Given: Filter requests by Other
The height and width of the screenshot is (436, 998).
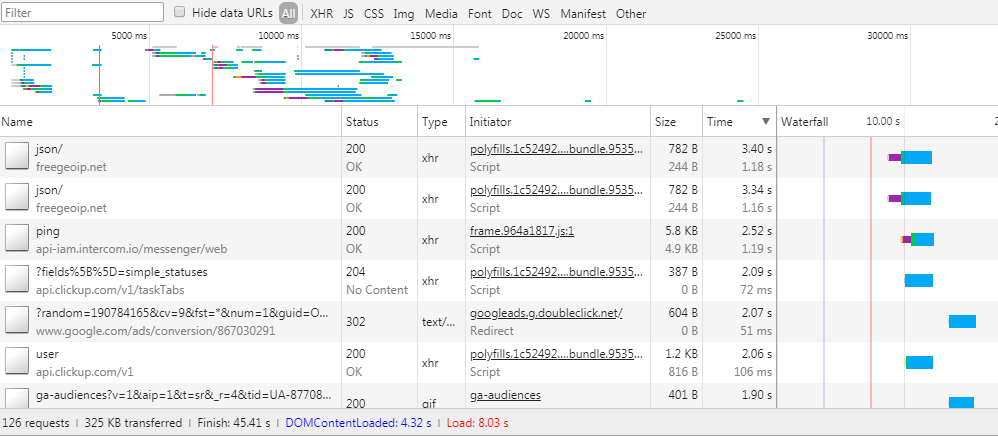Looking at the screenshot, I should pos(631,13).
